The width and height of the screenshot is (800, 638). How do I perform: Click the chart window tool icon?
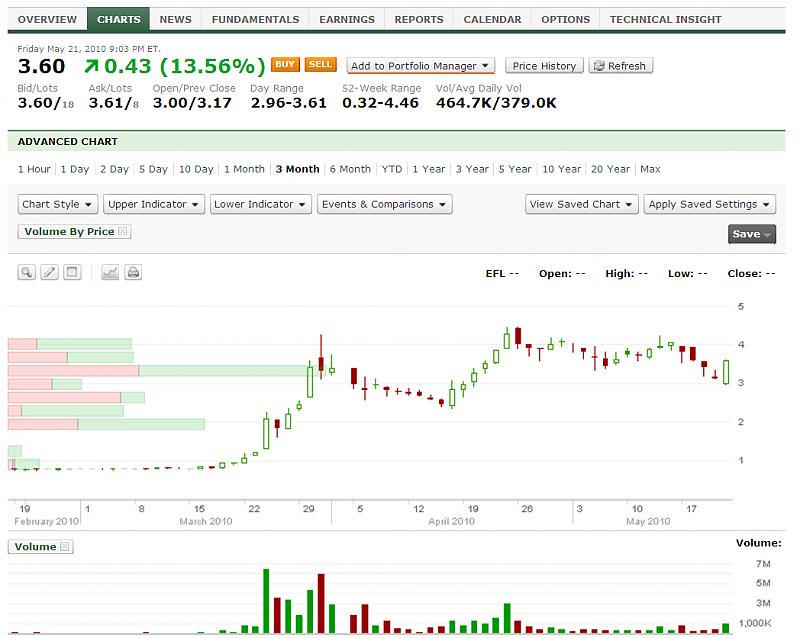[x=71, y=272]
